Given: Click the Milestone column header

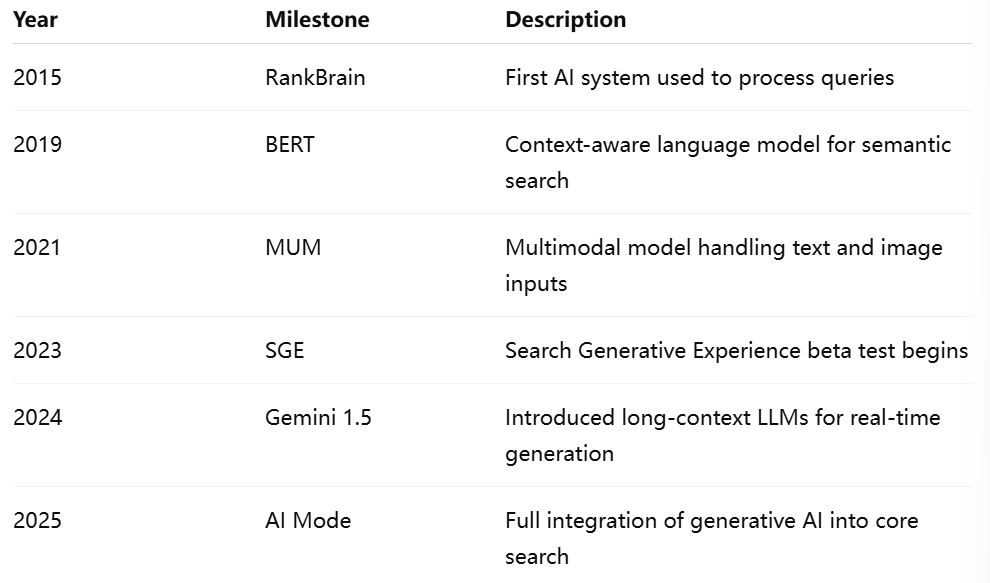Looking at the screenshot, I should tap(317, 20).
